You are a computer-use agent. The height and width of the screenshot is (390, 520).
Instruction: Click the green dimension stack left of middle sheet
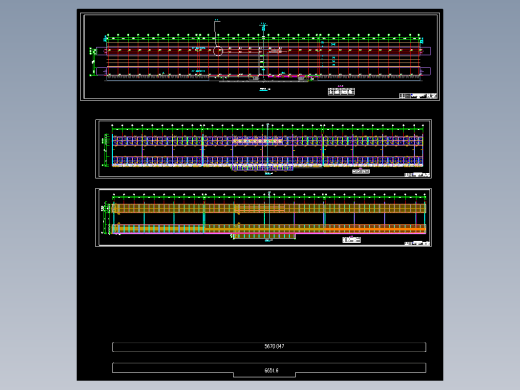[x=106, y=150]
